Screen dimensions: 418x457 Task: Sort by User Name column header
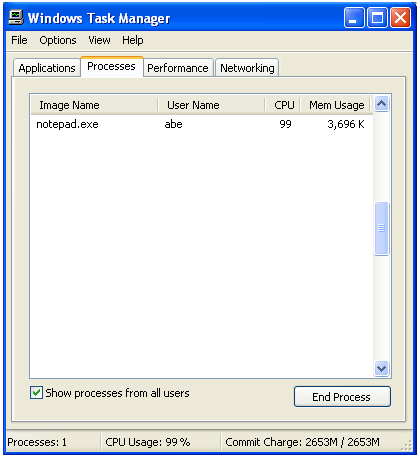click(211, 105)
